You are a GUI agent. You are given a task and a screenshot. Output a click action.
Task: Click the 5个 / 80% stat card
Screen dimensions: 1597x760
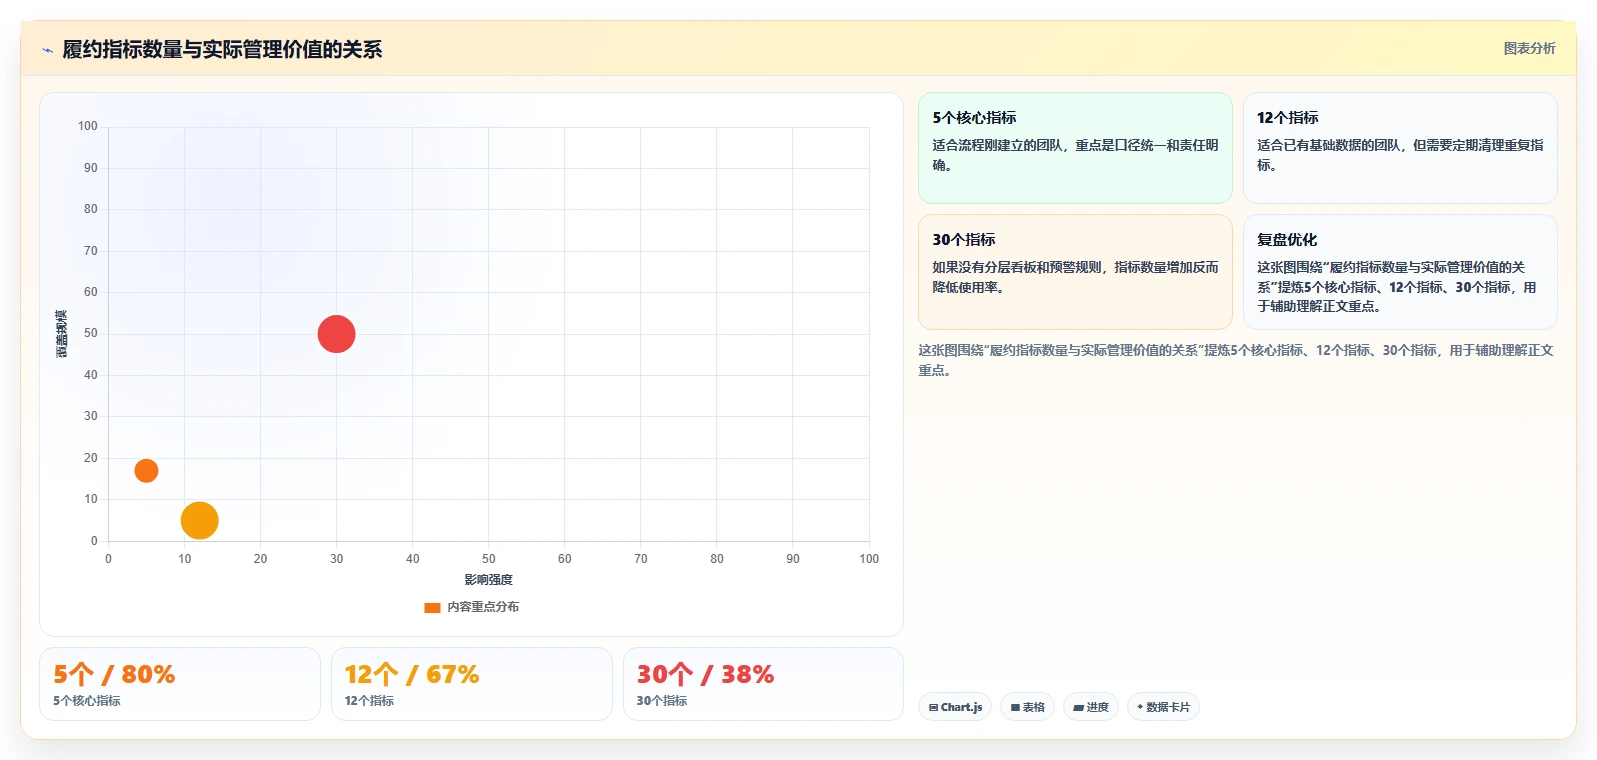pyautogui.click(x=180, y=684)
